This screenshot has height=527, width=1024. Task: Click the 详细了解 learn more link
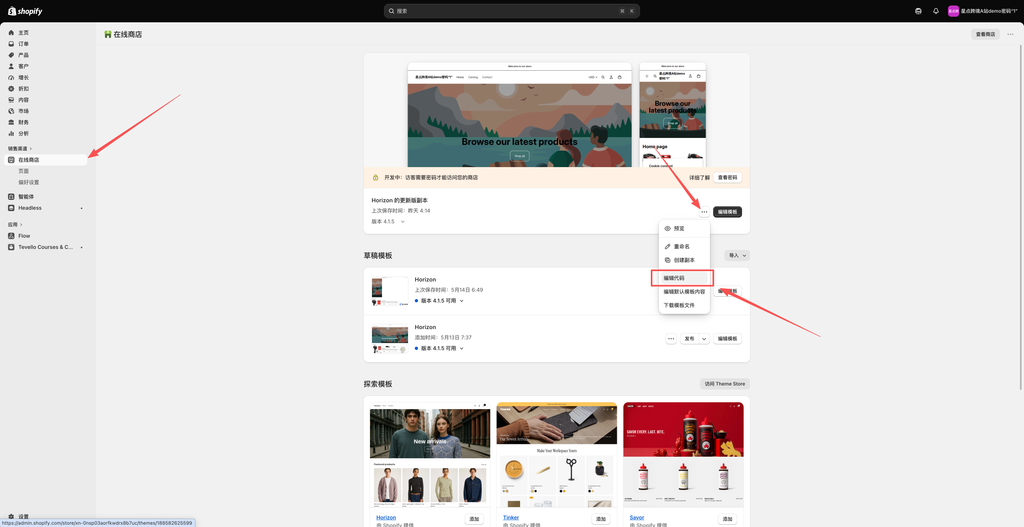click(x=699, y=178)
